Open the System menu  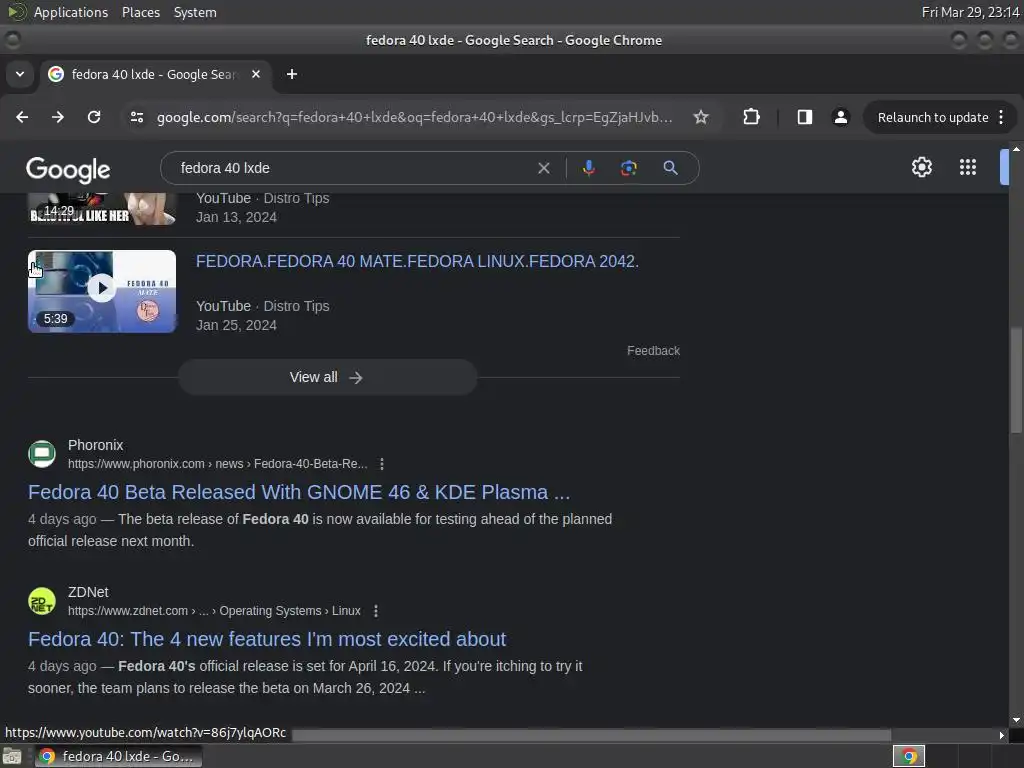[x=195, y=12]
